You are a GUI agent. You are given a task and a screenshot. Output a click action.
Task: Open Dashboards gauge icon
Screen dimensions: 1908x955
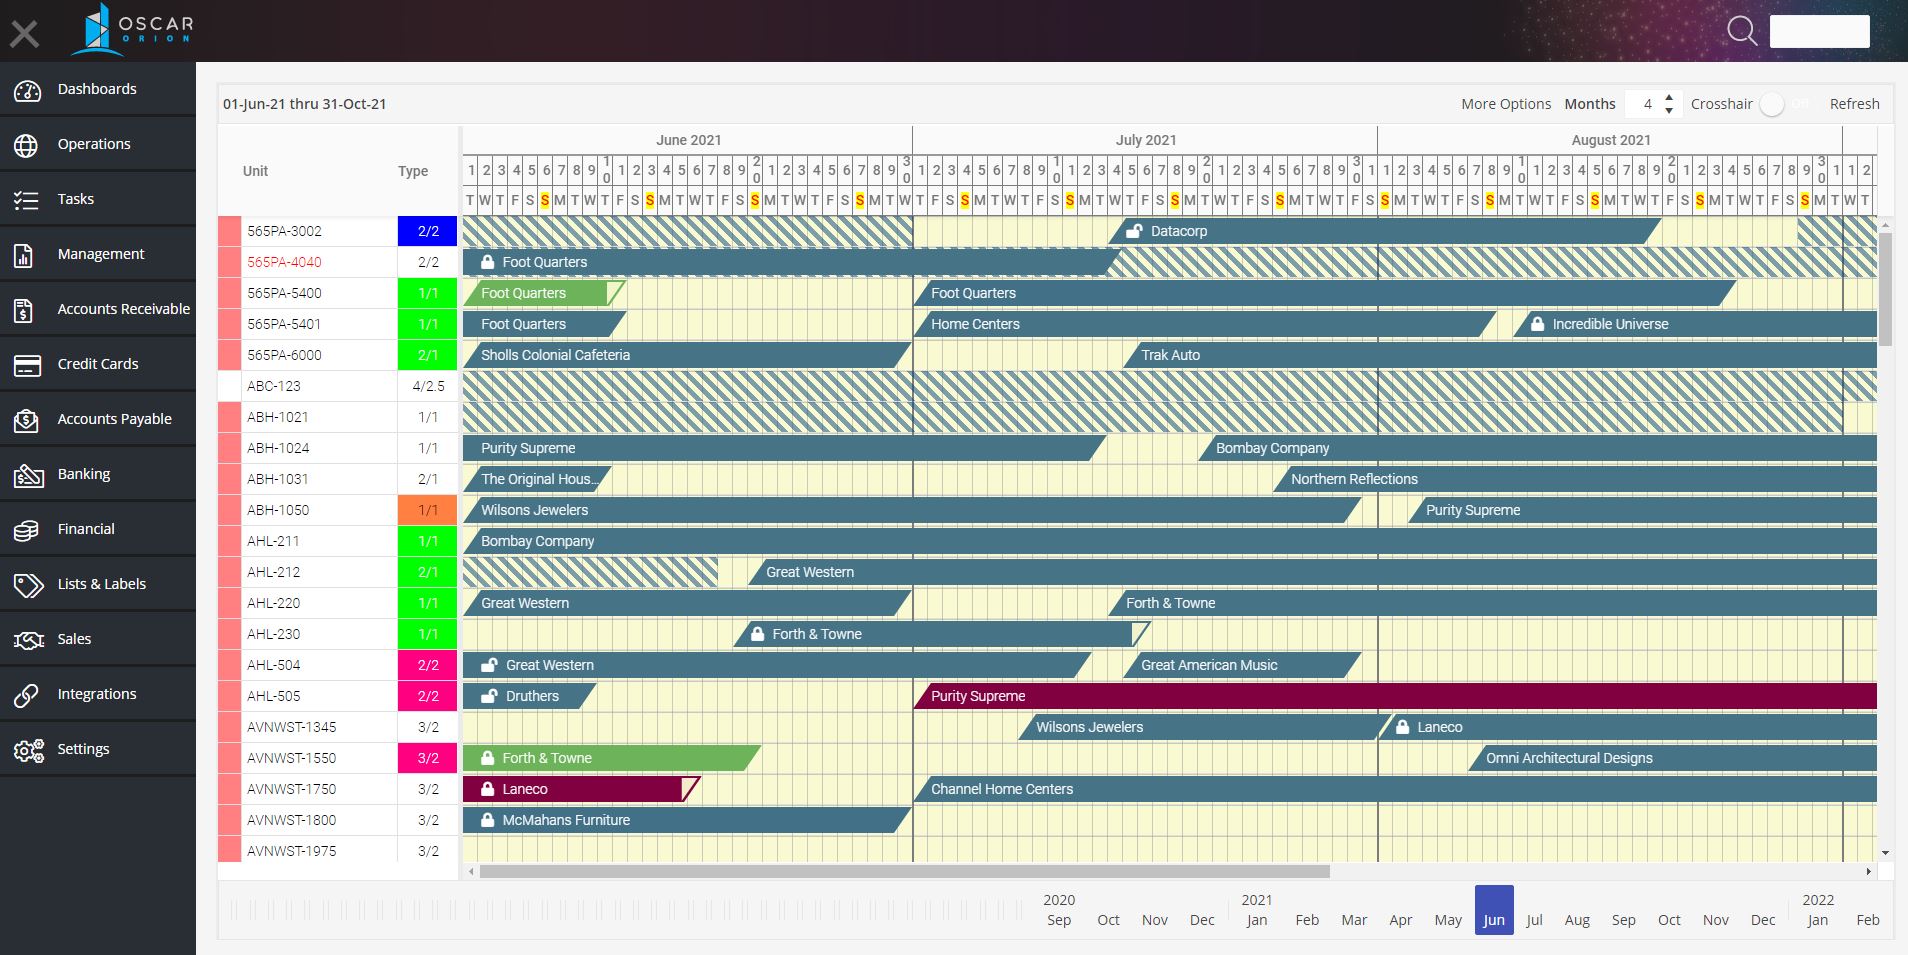pos(27,91)
